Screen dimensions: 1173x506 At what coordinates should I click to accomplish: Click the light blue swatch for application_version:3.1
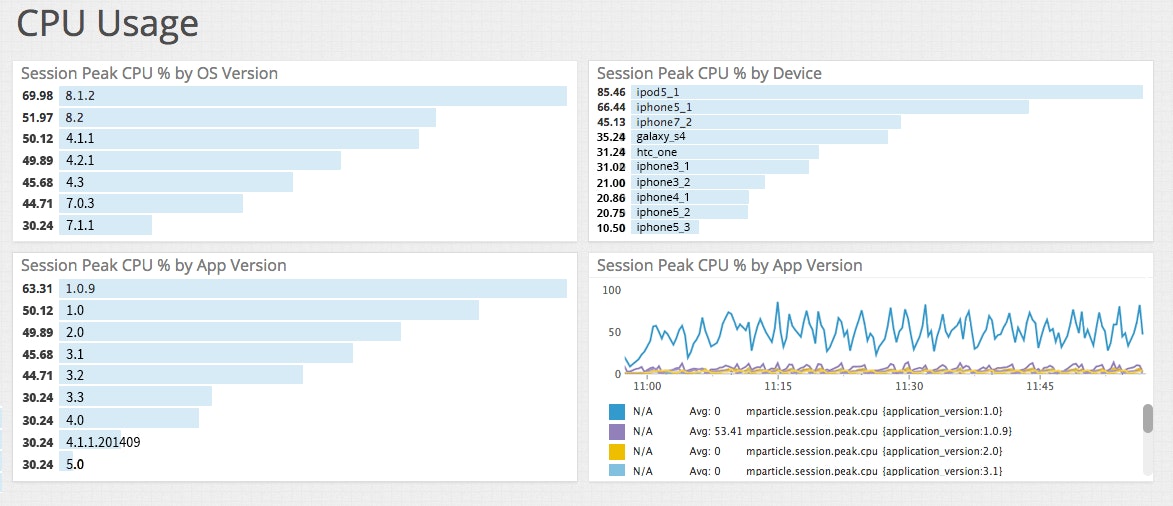(617, 470)
